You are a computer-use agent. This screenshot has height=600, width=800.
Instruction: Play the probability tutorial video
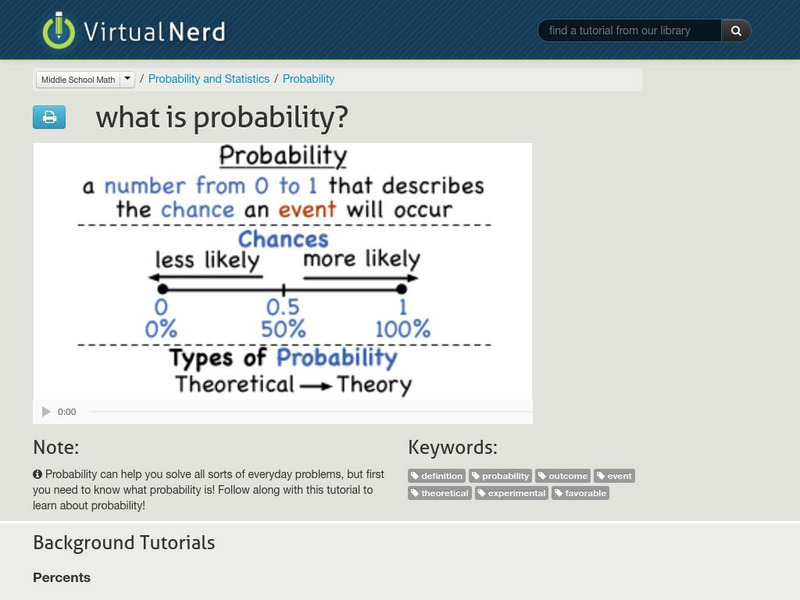45,409
